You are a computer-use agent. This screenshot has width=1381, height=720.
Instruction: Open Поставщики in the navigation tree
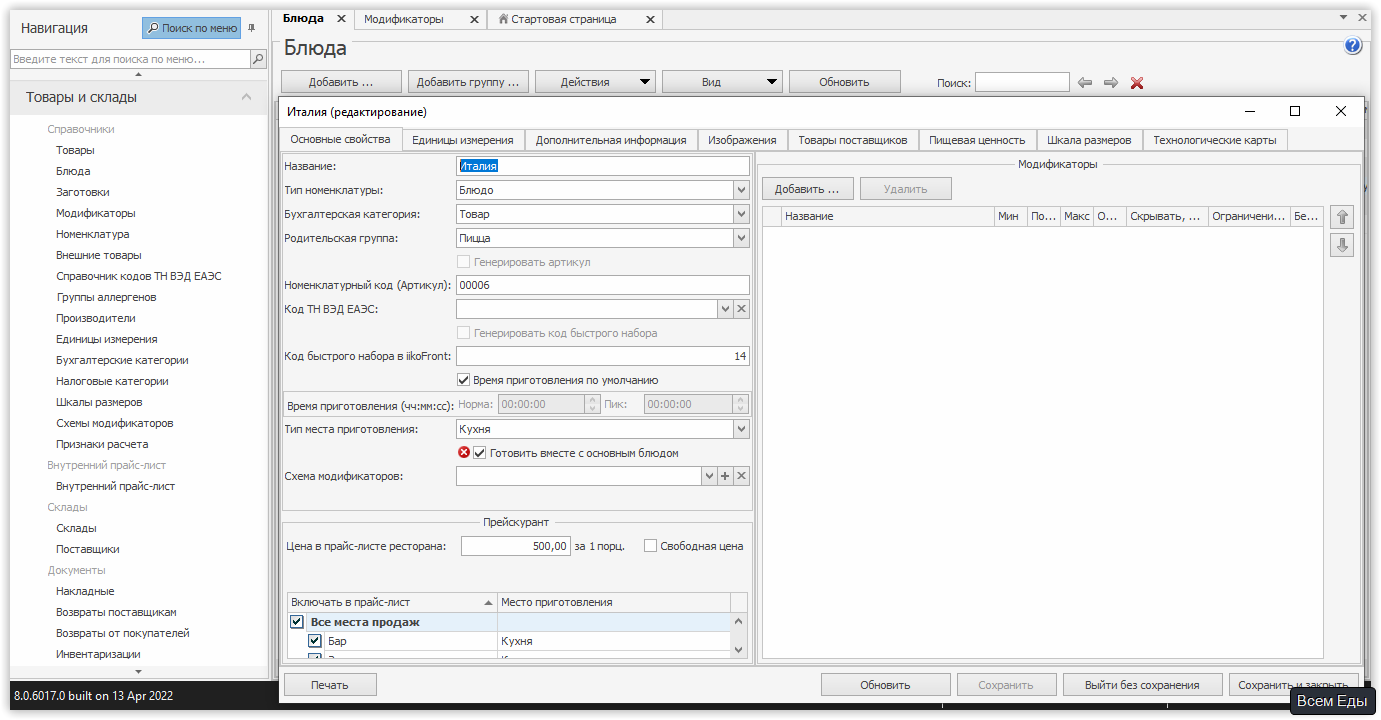(x=88, y=549)
